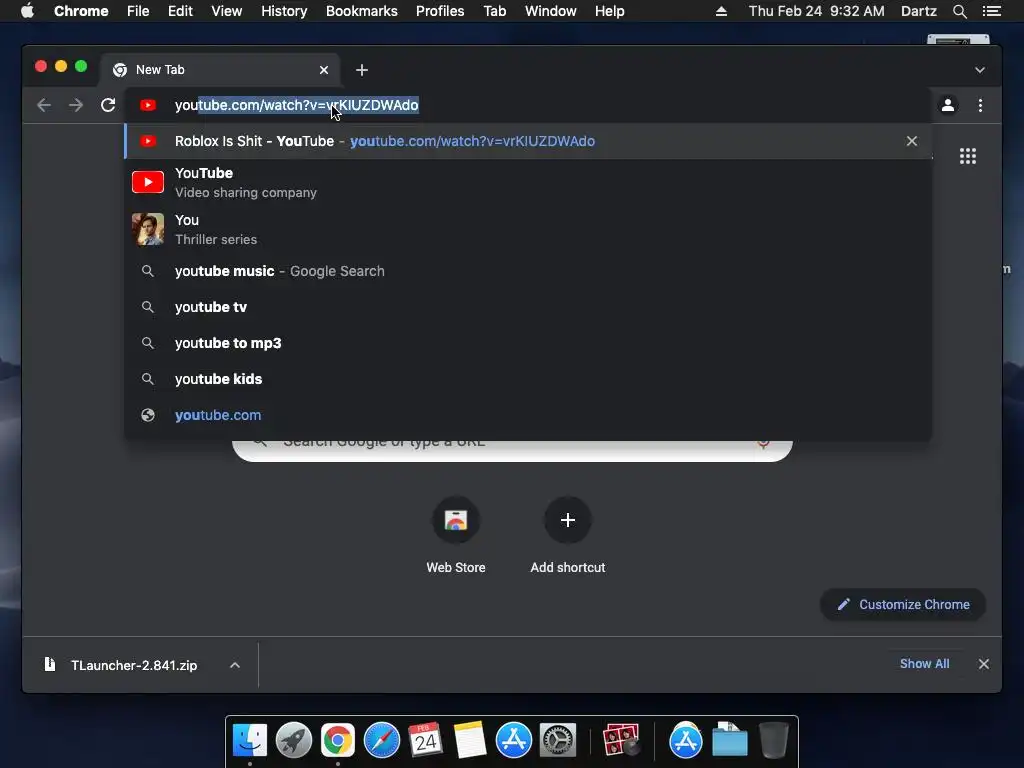
Task: Choose the youtube tv search suggestion
Action: tap(528, 307)
